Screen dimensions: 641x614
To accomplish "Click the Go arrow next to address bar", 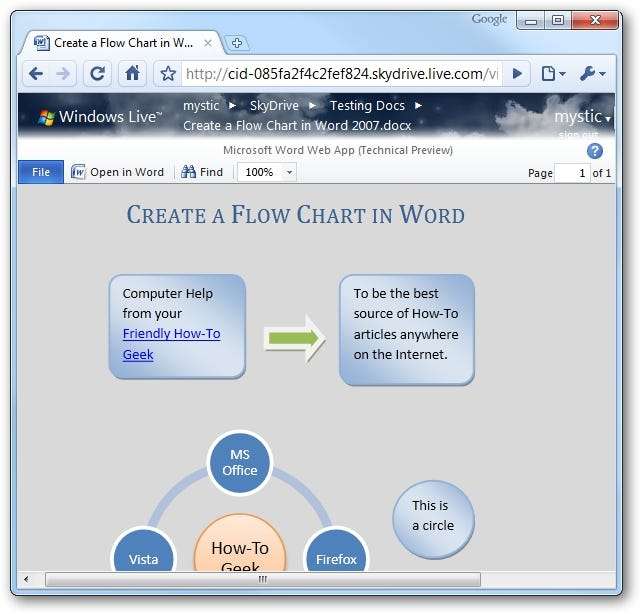I will coord(517,74).
